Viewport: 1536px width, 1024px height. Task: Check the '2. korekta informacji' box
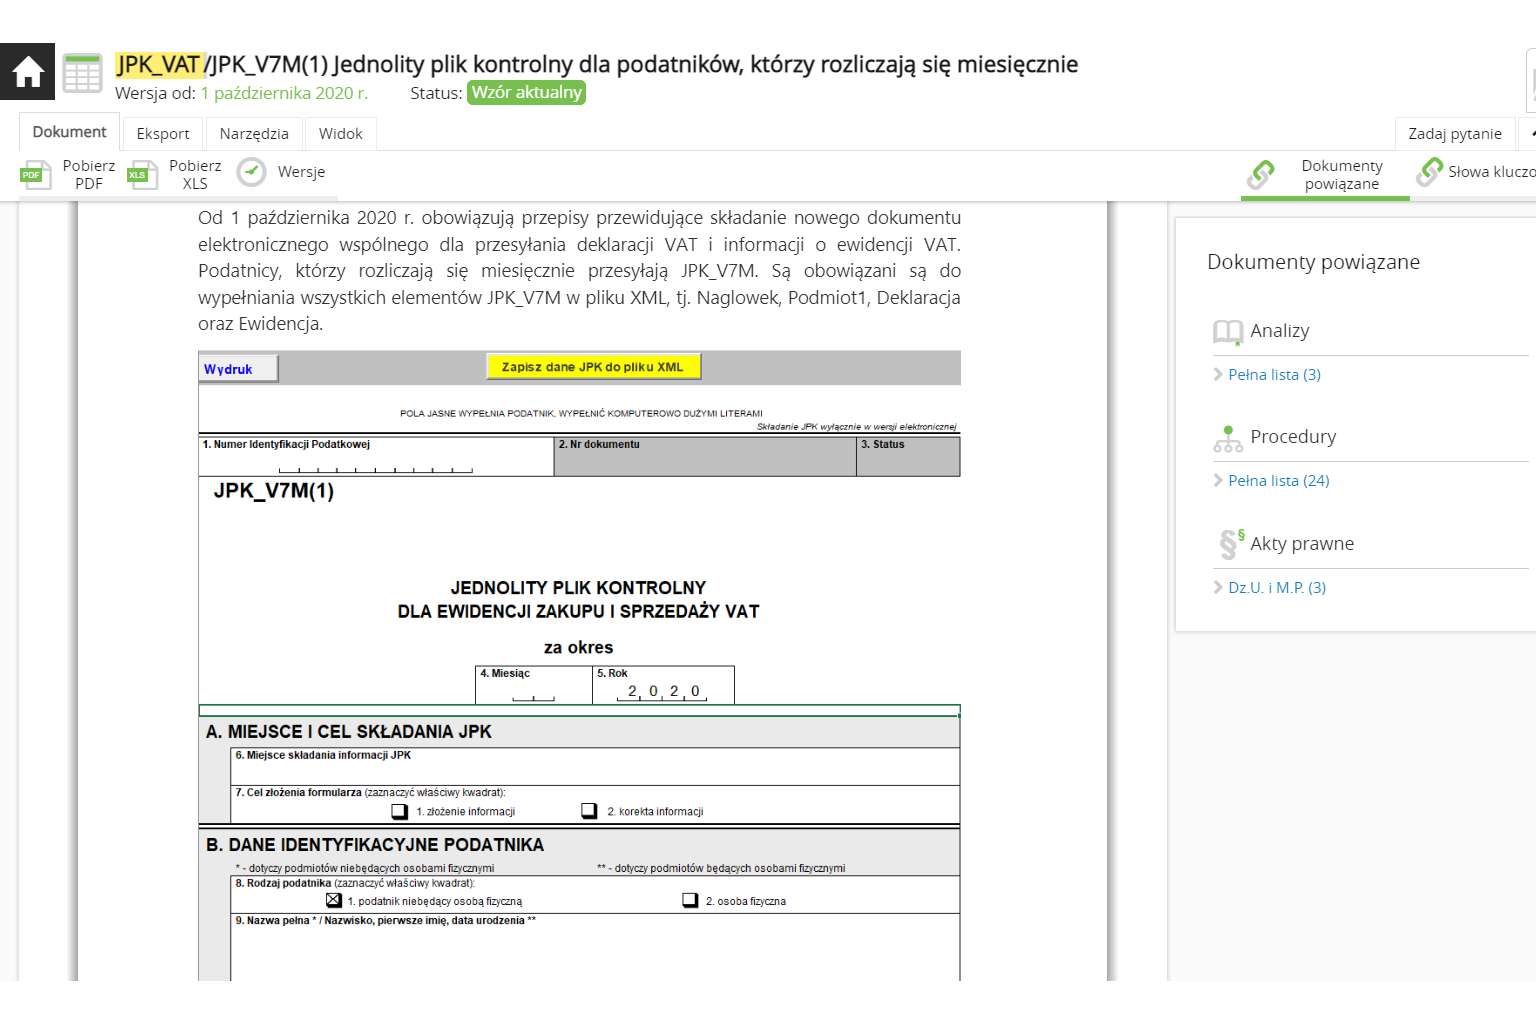(x=589, y=811)
